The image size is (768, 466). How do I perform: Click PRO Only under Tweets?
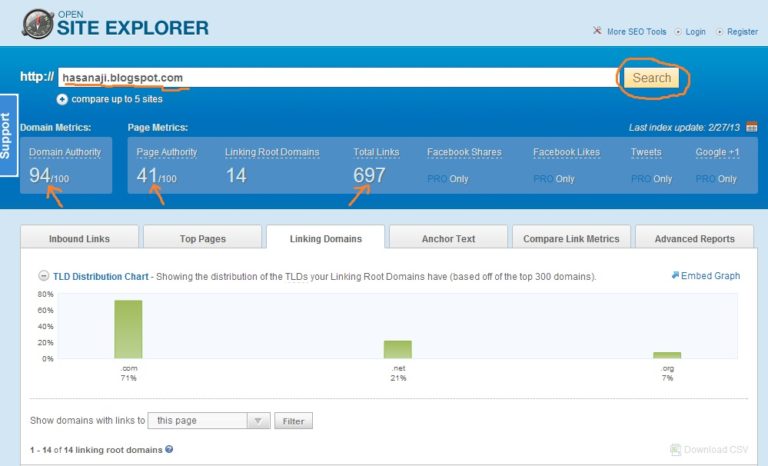pyautogui.click(x=651, y=179)
